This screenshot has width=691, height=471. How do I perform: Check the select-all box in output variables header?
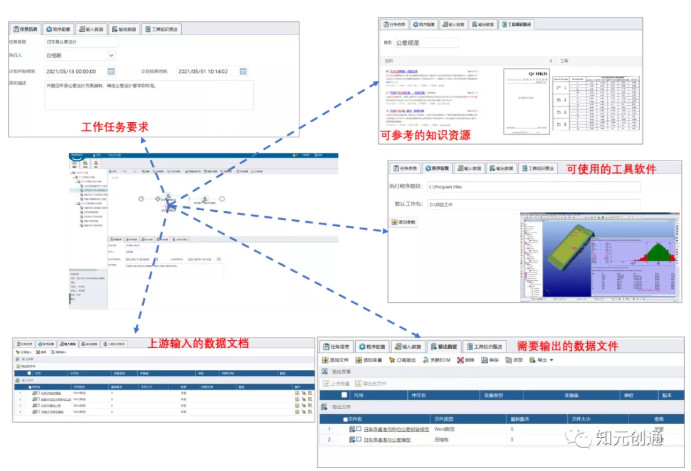[344, 395]
